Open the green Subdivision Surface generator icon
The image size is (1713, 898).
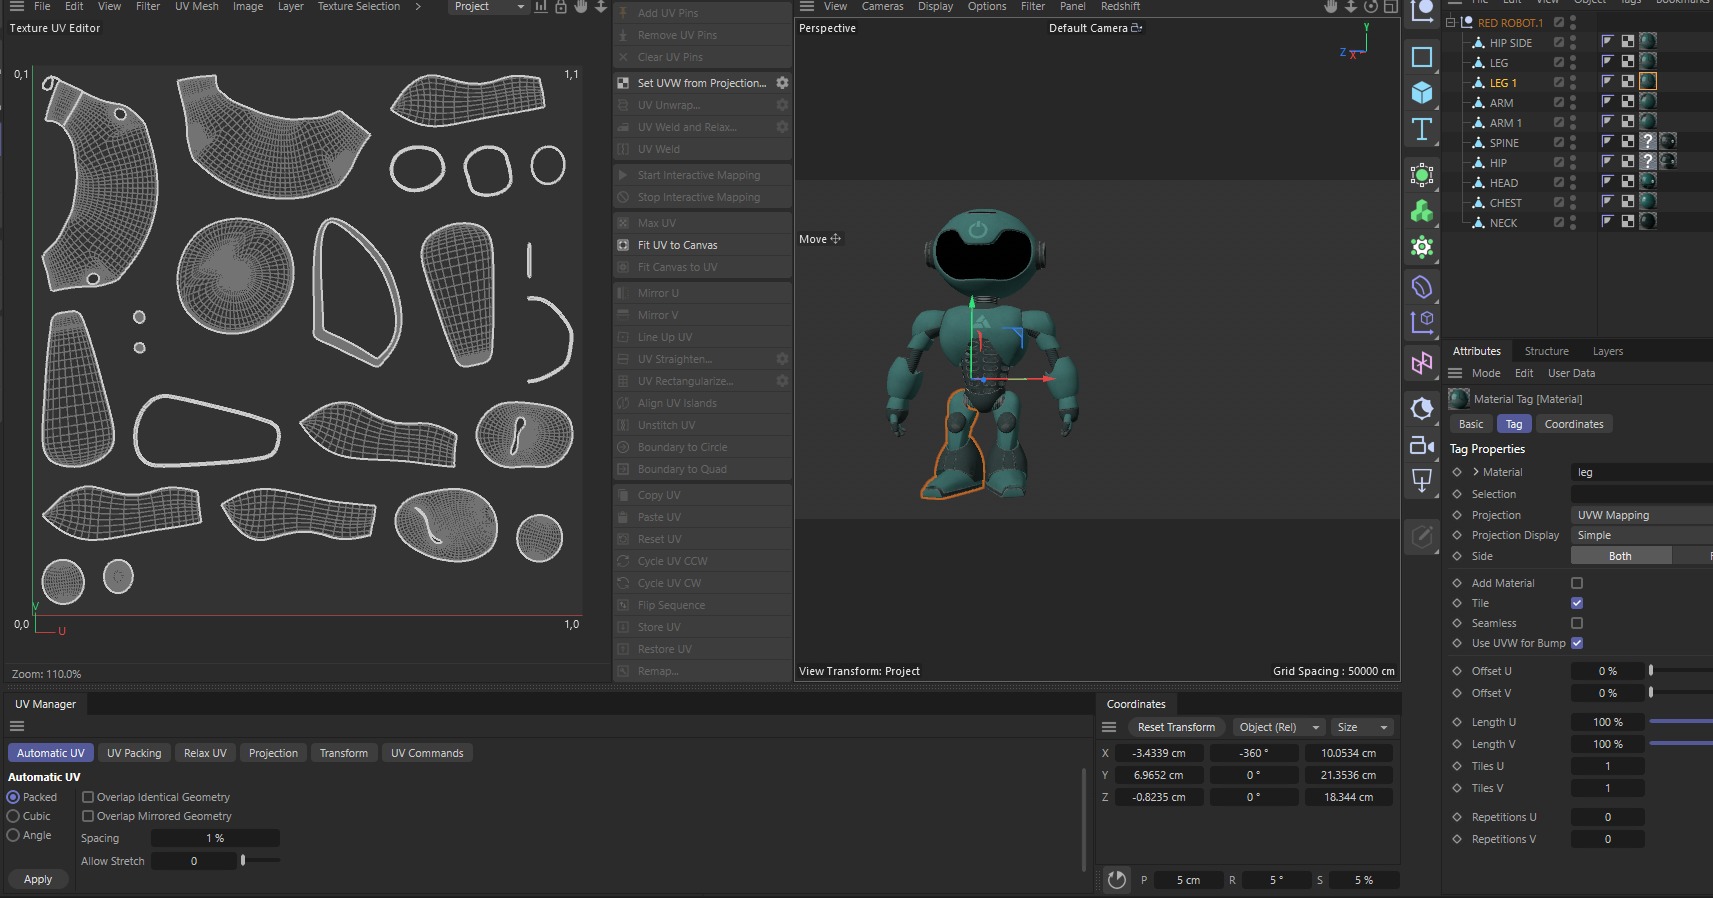(1421, 176)
